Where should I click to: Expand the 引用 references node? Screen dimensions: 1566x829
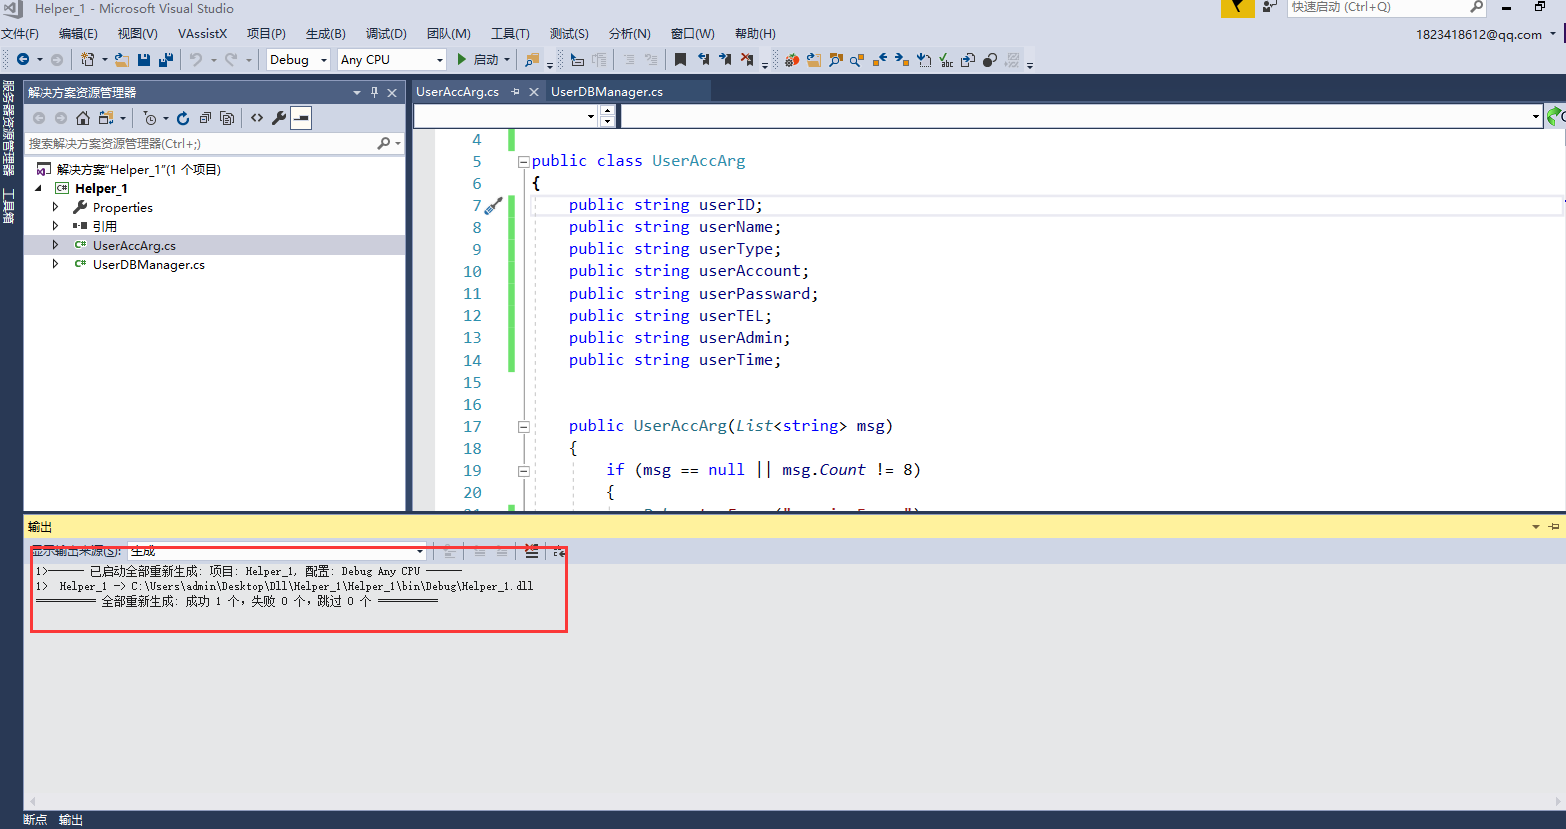56,226
